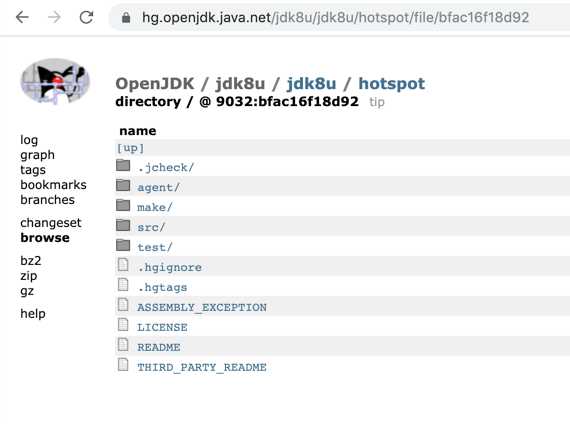Click the file icon beside LICENSE
This screenshot has height=425, width=570.
click(123, 325)
